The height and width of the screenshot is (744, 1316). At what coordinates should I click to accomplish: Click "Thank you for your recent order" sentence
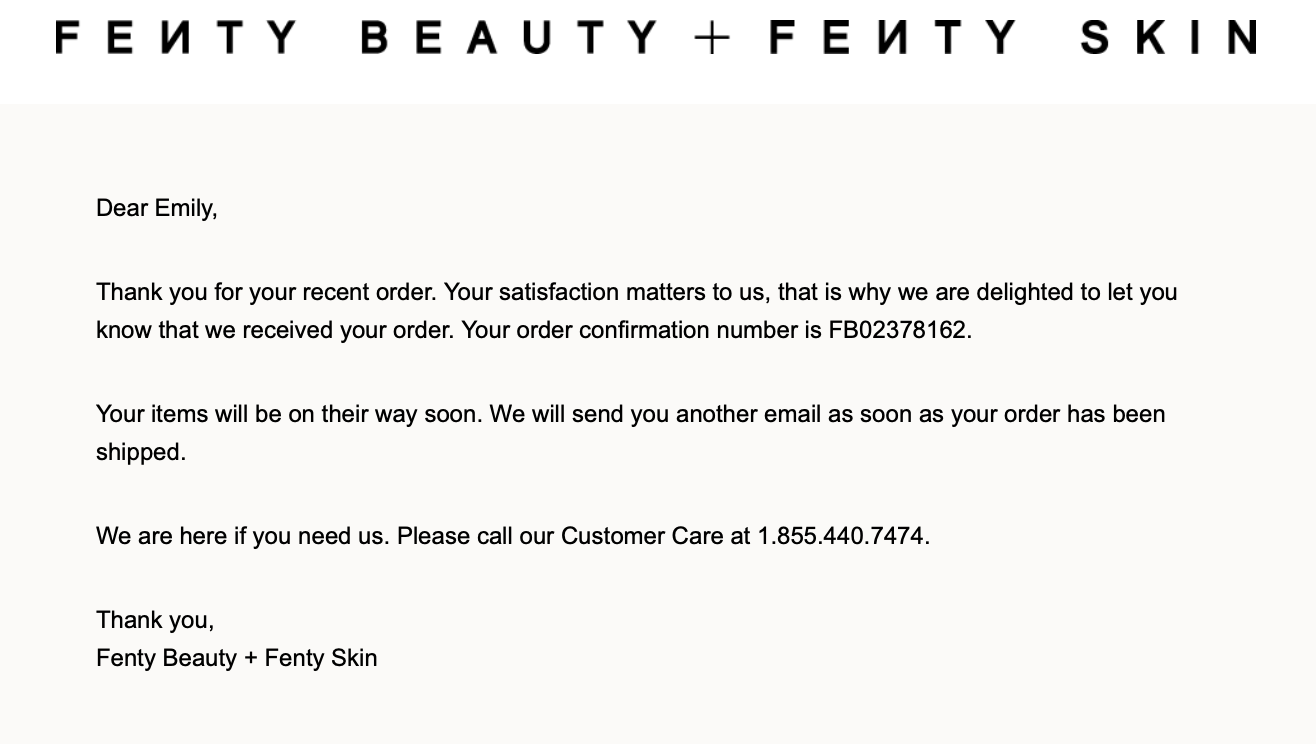tap(265, 292)
